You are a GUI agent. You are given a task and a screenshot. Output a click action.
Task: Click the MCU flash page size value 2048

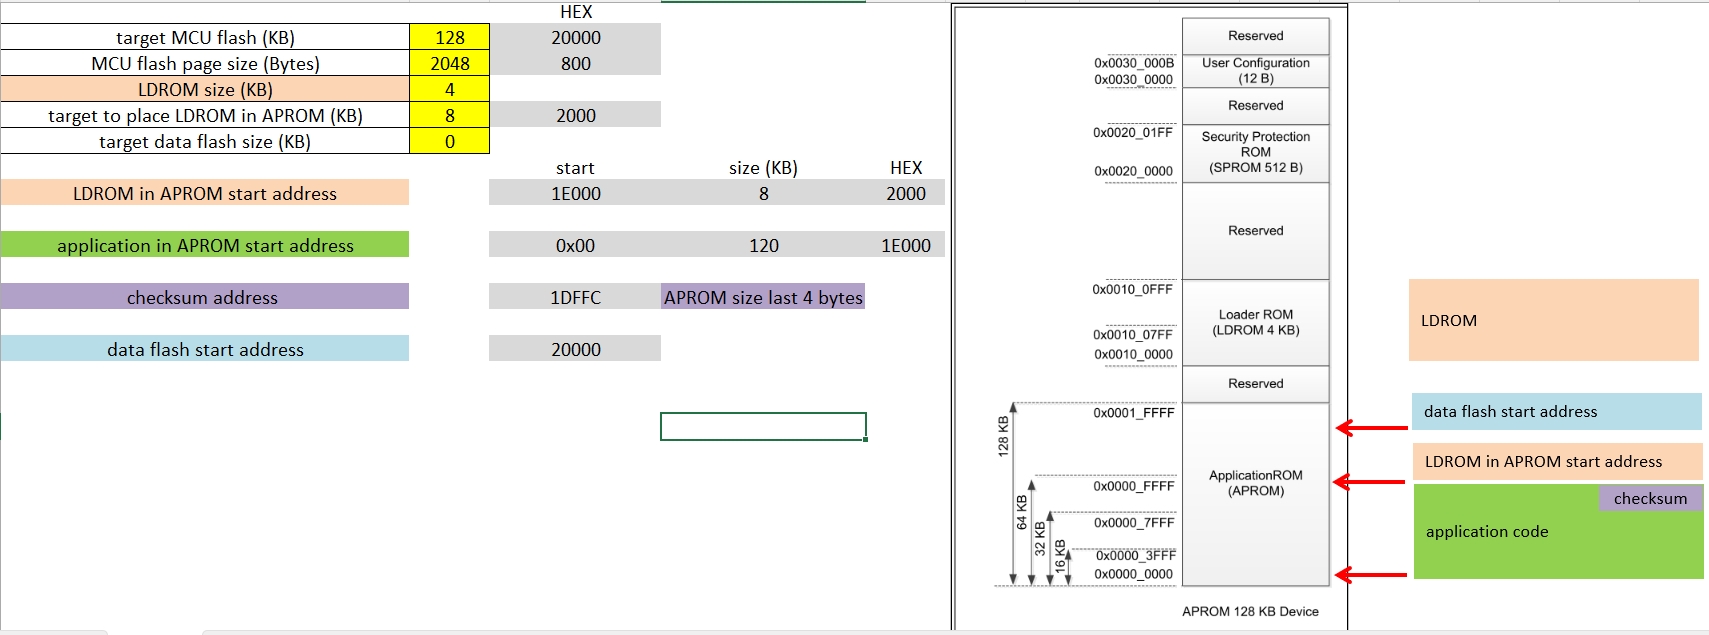[449, 63]
